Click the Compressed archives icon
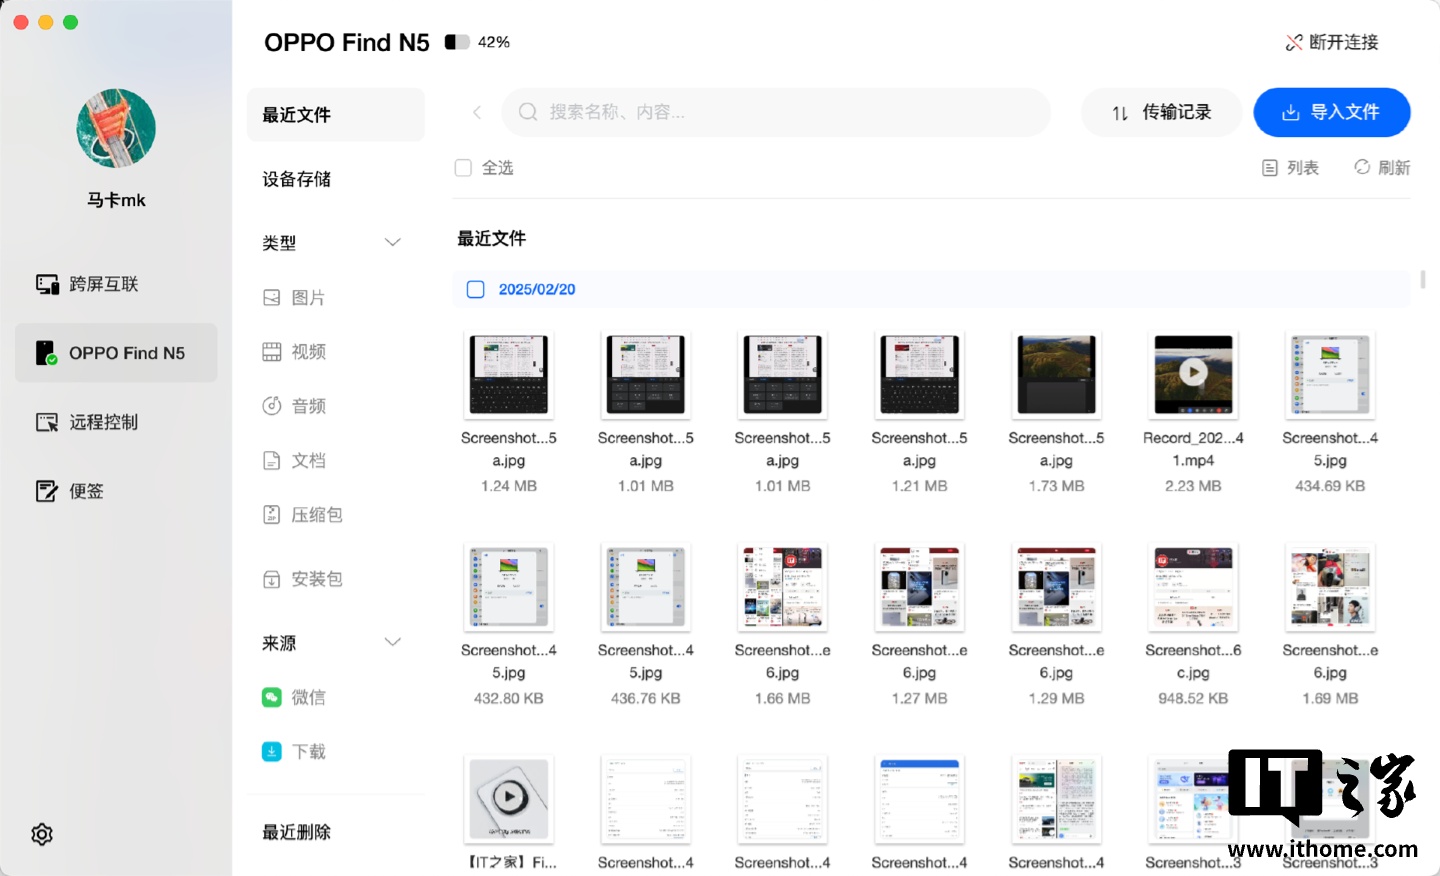The height and width of the screenshot is (876, 1440). pyautogui.click(x=272, y=515)
